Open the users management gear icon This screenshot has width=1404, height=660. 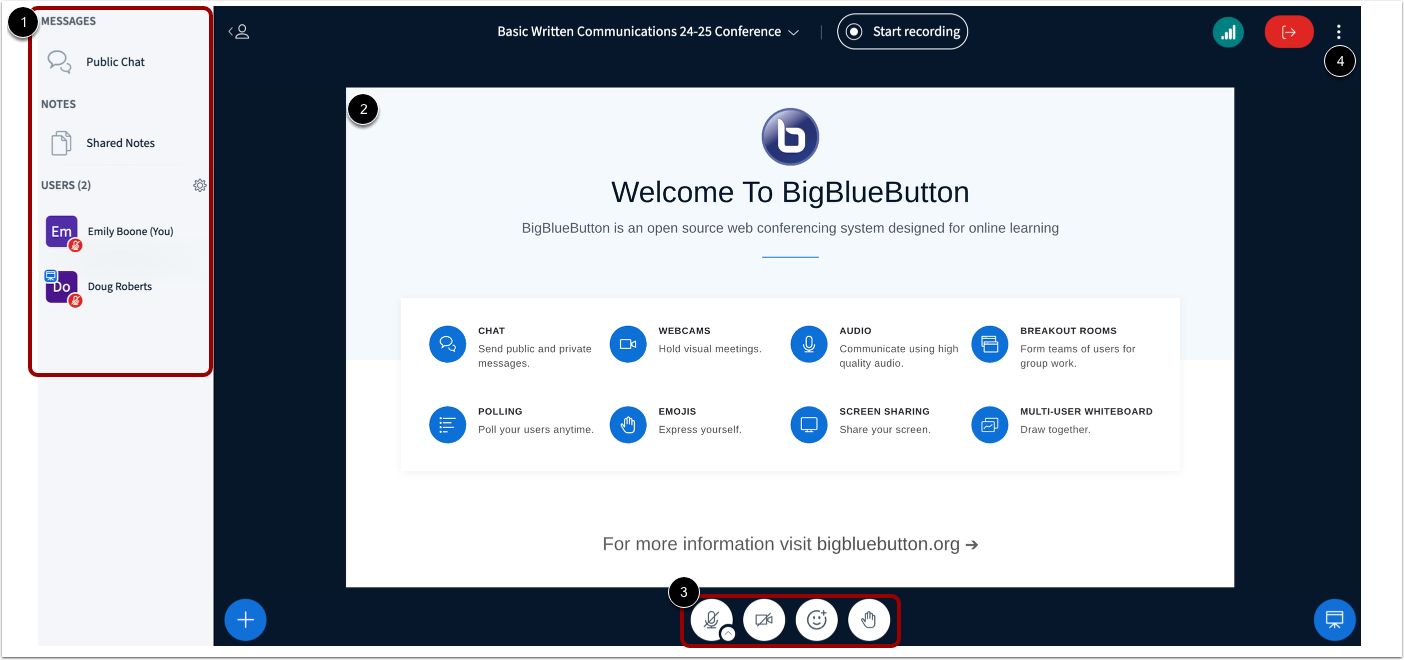point(199,185)
